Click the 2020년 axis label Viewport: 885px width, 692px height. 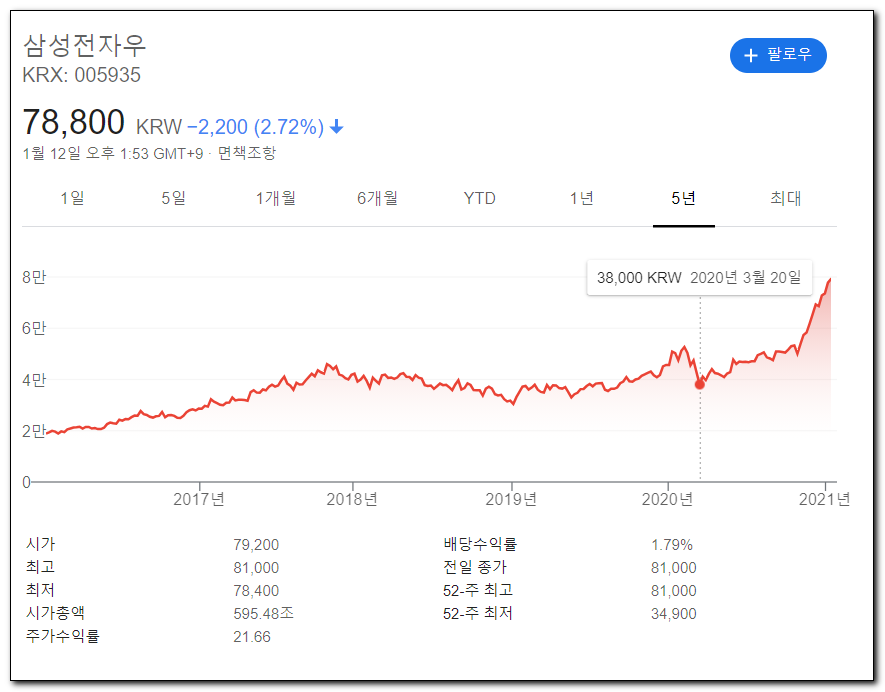point(668,500)
